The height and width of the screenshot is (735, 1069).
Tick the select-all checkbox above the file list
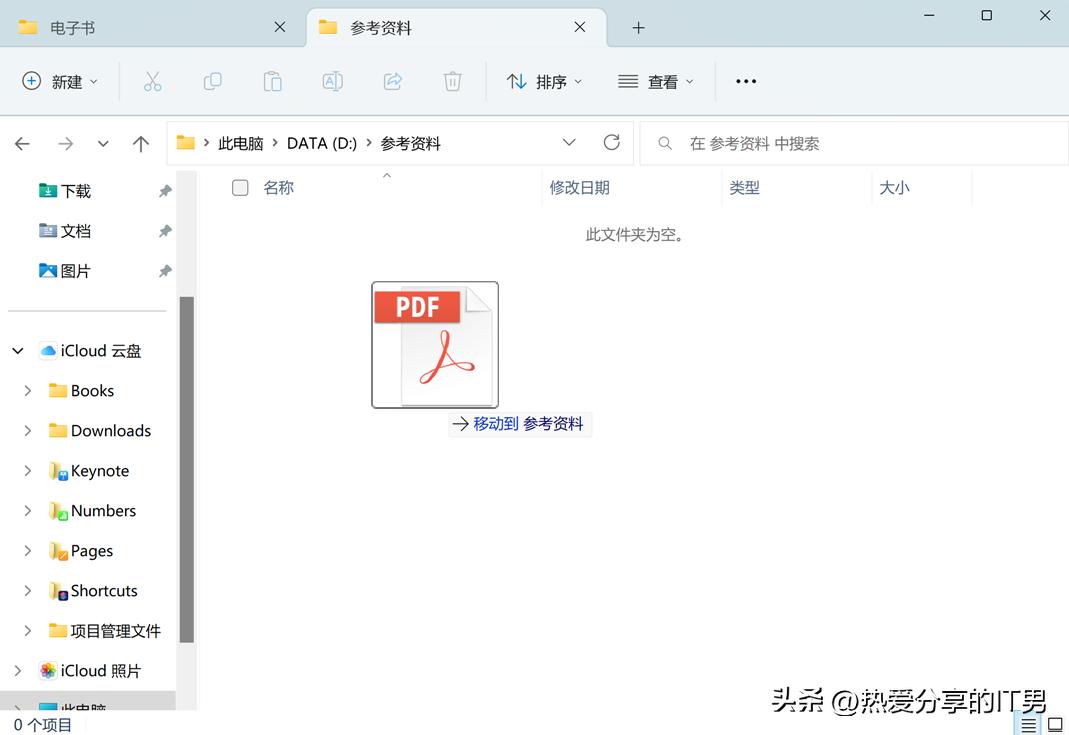coord(240,187)
